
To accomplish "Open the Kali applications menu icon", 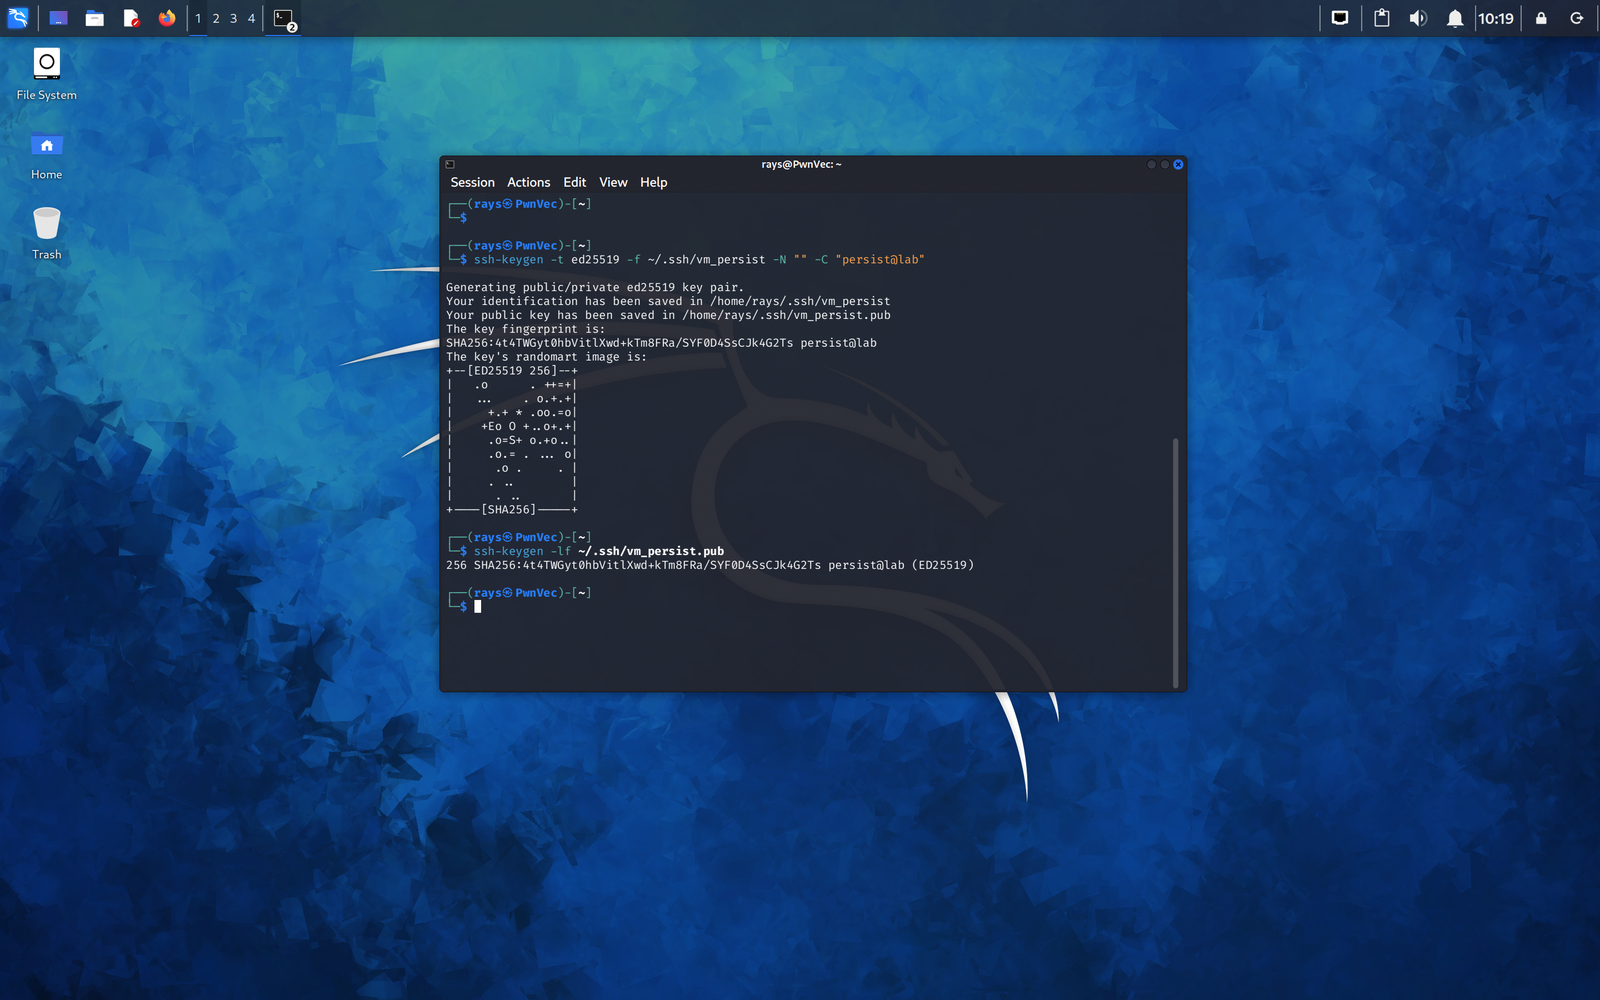I will pos(18,18).
